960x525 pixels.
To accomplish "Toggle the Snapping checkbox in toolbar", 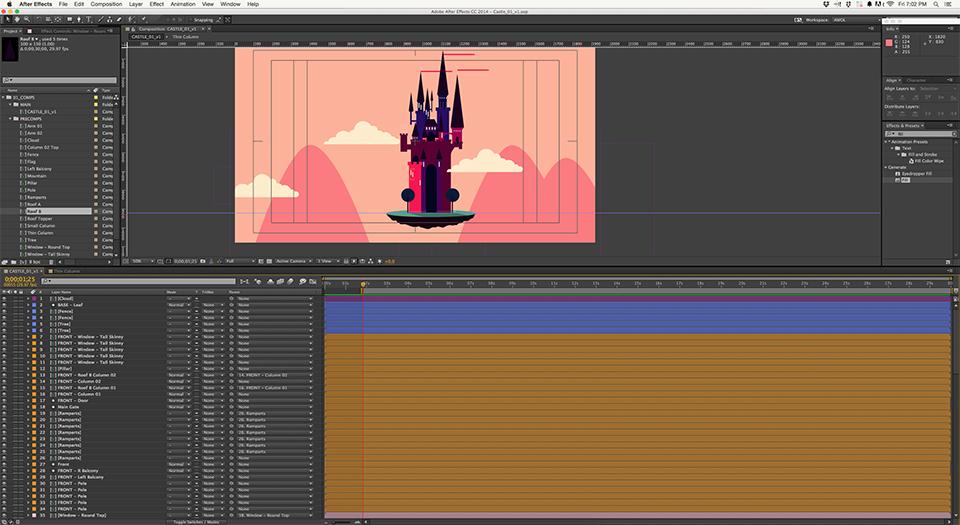I will [x=191, y=20].
